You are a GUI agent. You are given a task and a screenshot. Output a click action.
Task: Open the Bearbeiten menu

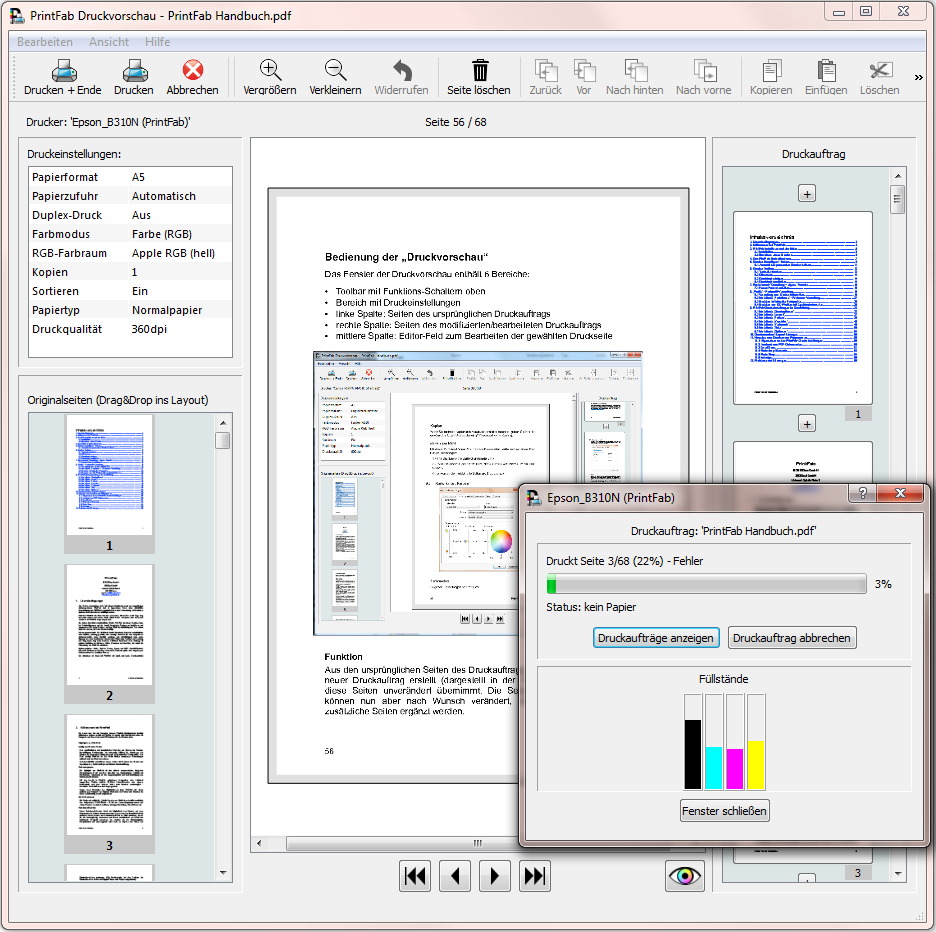coord(45,42)
